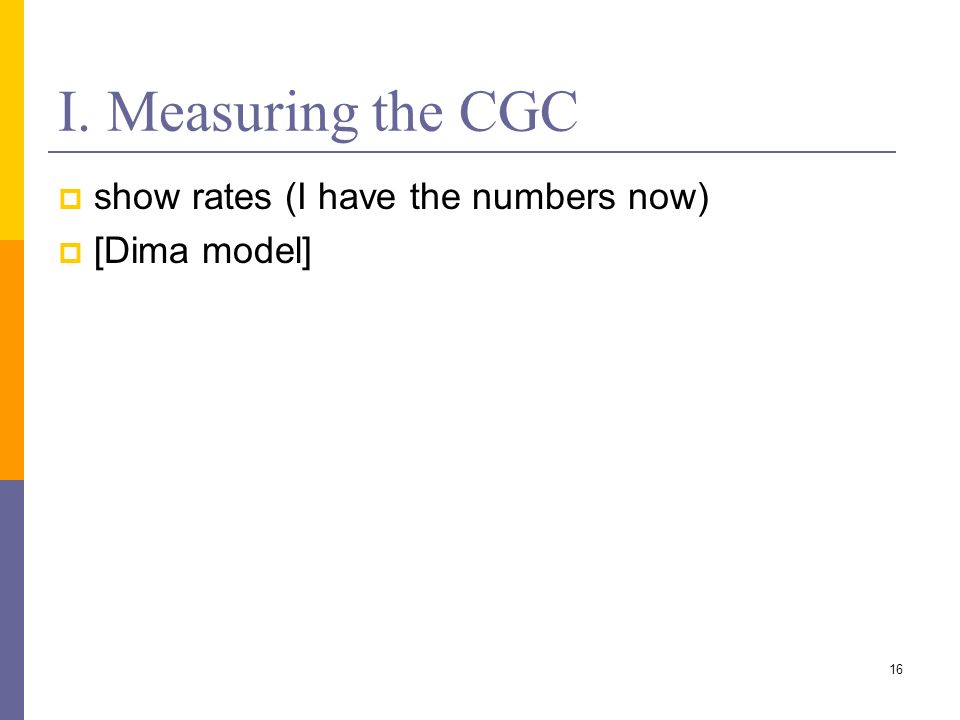Click the horizontal rule beneath the title
Viewport: 960px width, 720px height.
point(472,151)
